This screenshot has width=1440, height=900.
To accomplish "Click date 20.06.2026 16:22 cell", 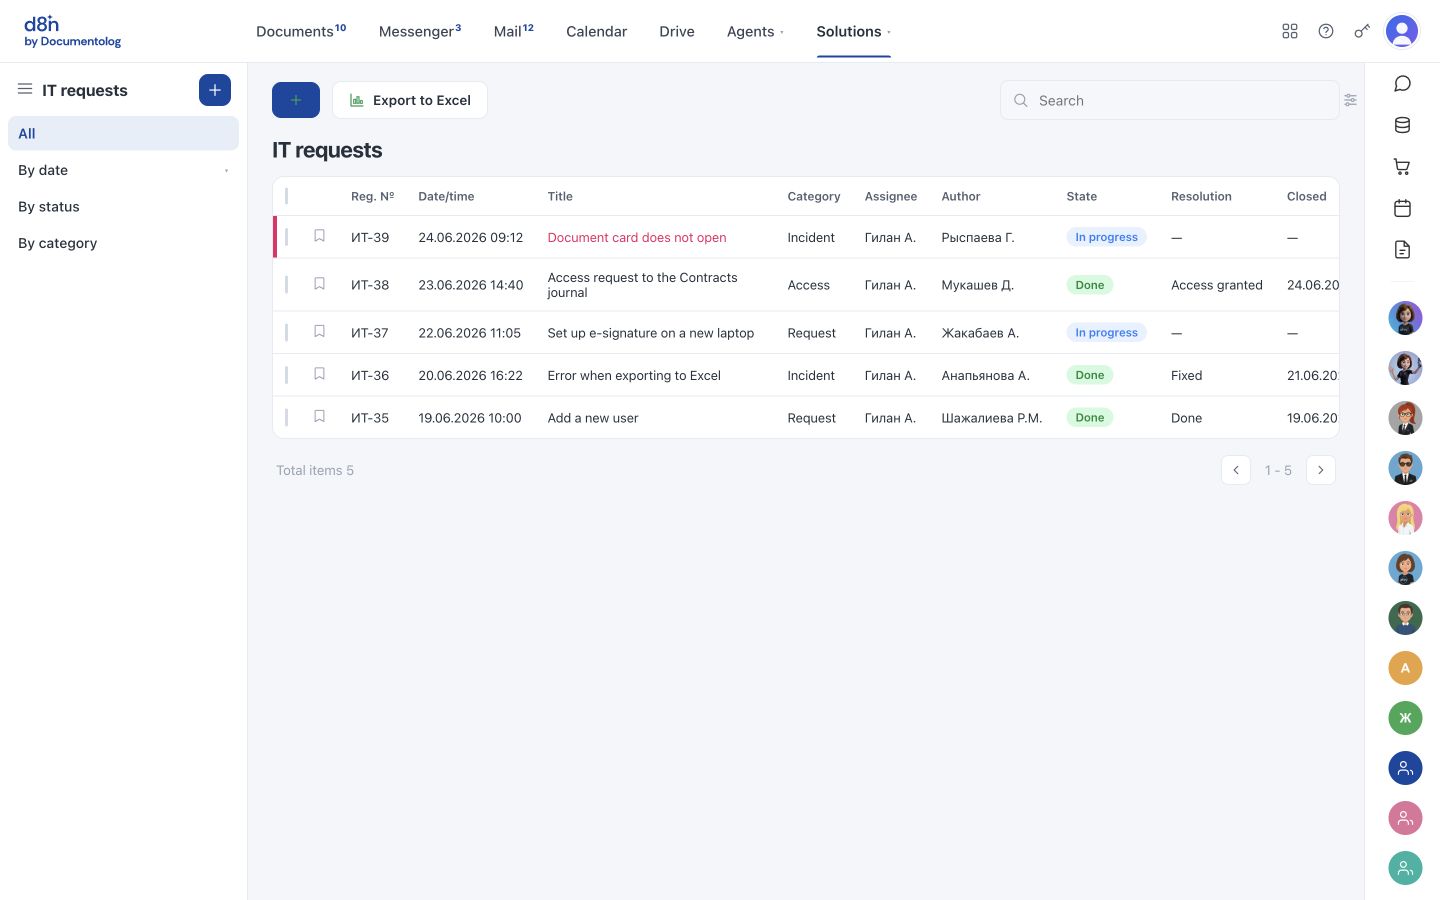I will coord(470,375).
